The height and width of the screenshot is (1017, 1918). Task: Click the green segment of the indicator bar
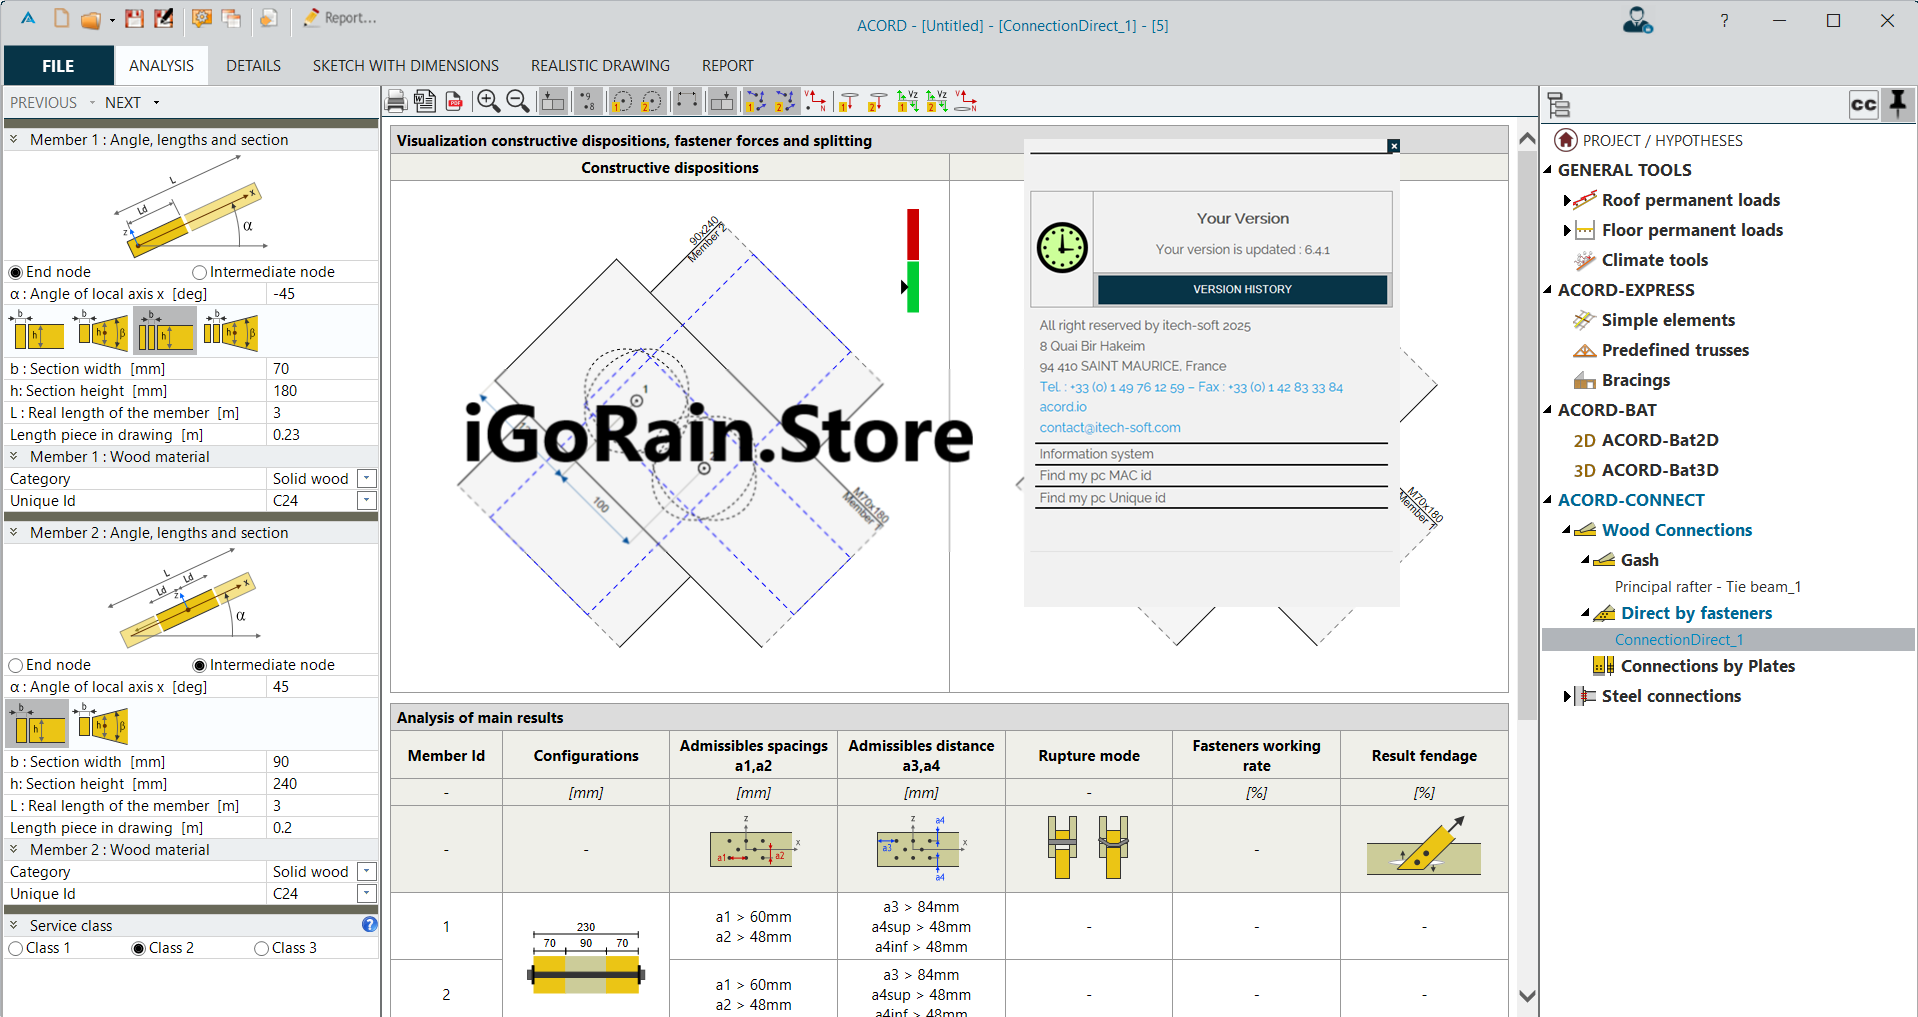tap(913, 287)
